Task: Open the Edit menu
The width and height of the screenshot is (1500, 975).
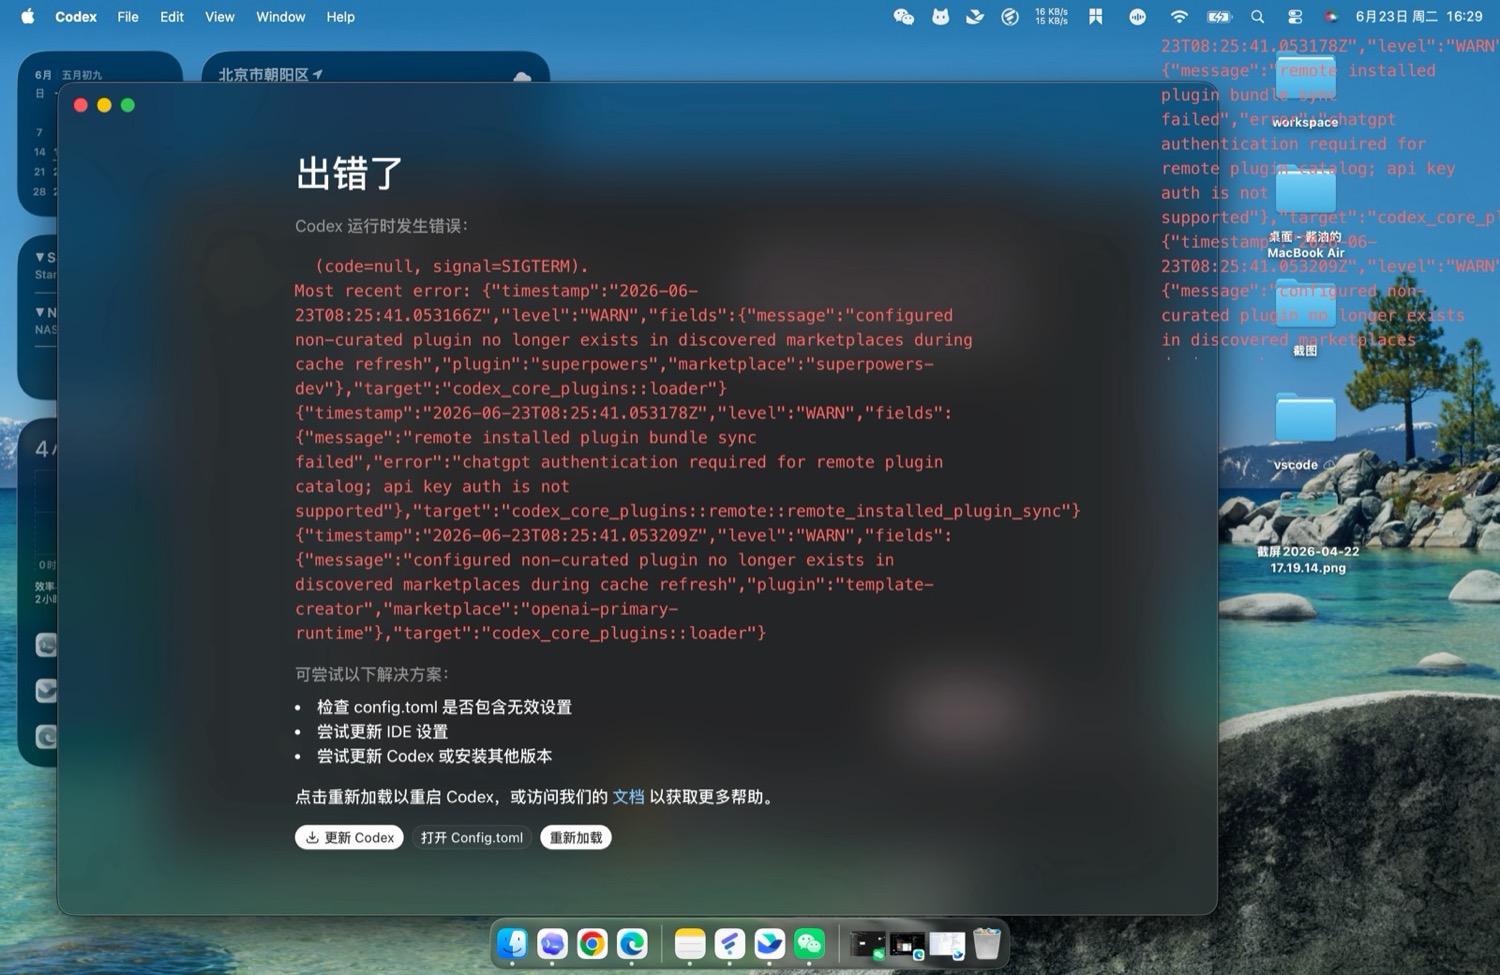Action: [172, 17]
